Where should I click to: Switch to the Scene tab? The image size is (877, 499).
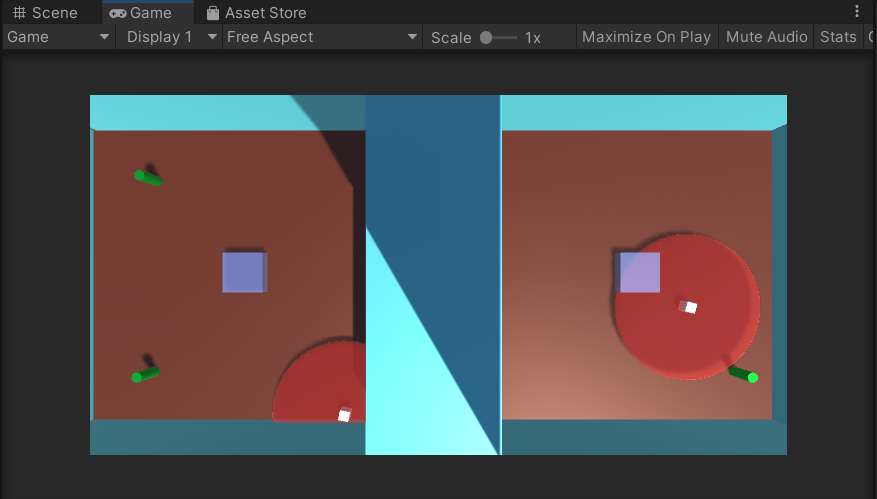[45, 12]
